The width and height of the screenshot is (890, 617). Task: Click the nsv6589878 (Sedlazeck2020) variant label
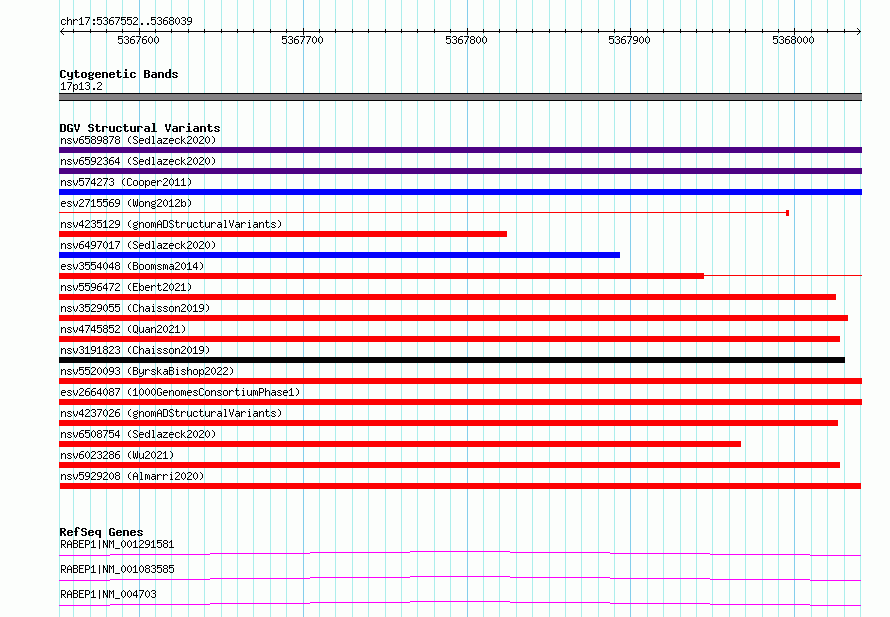coord(138,140)
